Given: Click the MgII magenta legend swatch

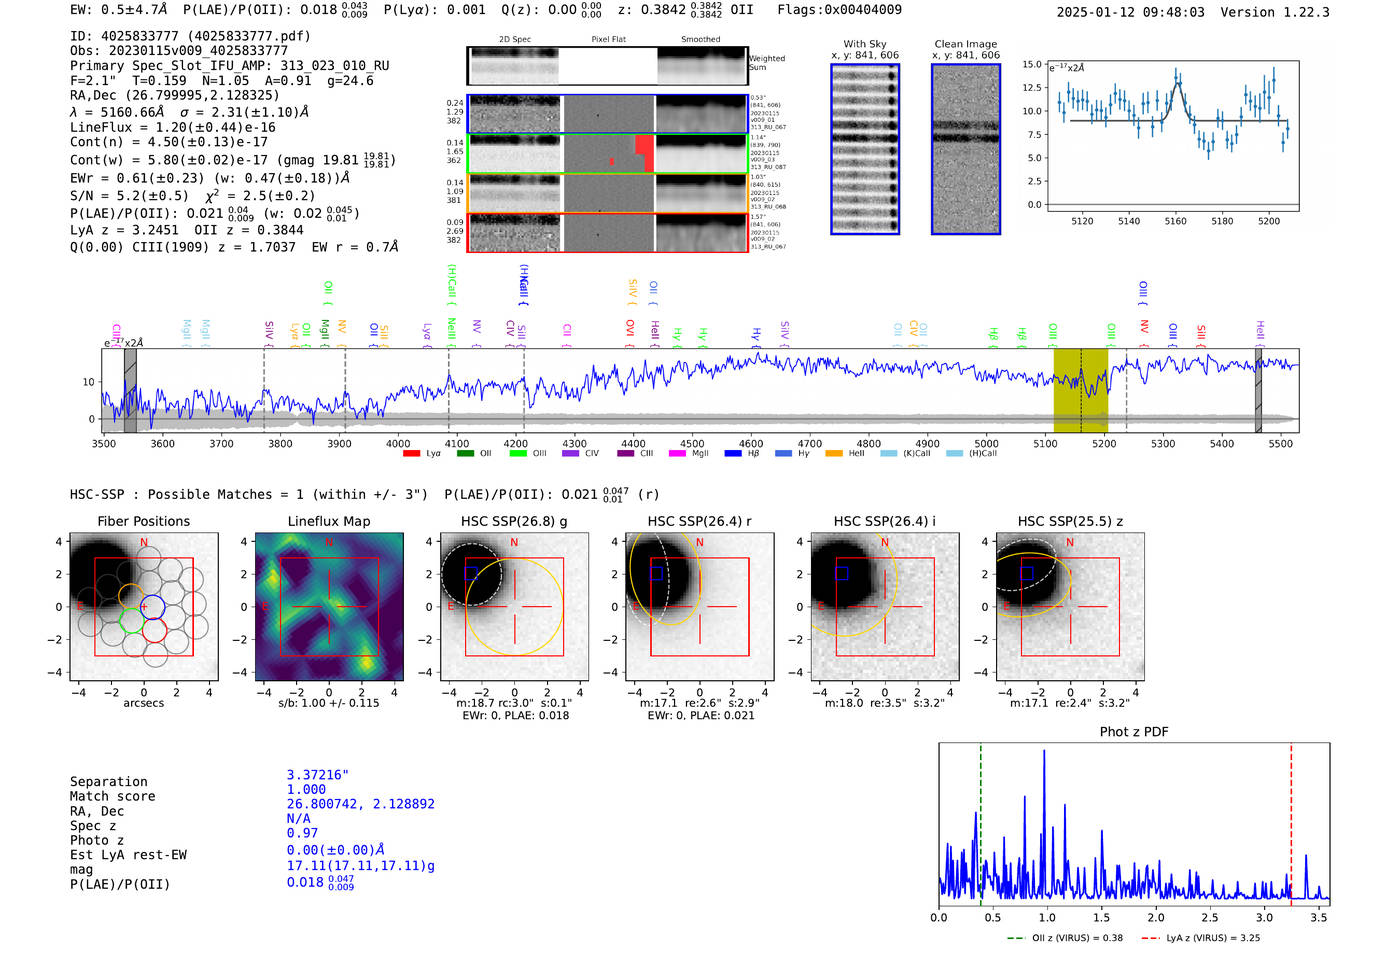Looking at the screenshot, I should pyautogui.click(x=677, y=454).
